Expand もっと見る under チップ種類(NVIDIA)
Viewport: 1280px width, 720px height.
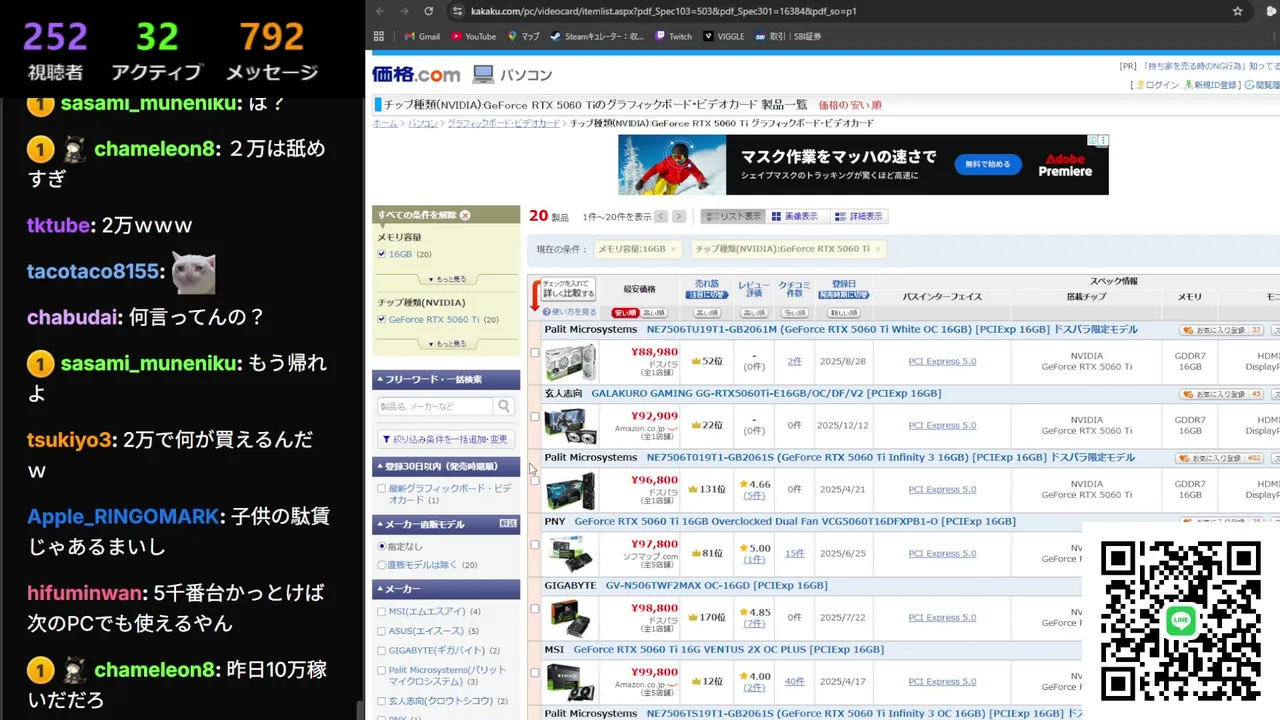446,343
